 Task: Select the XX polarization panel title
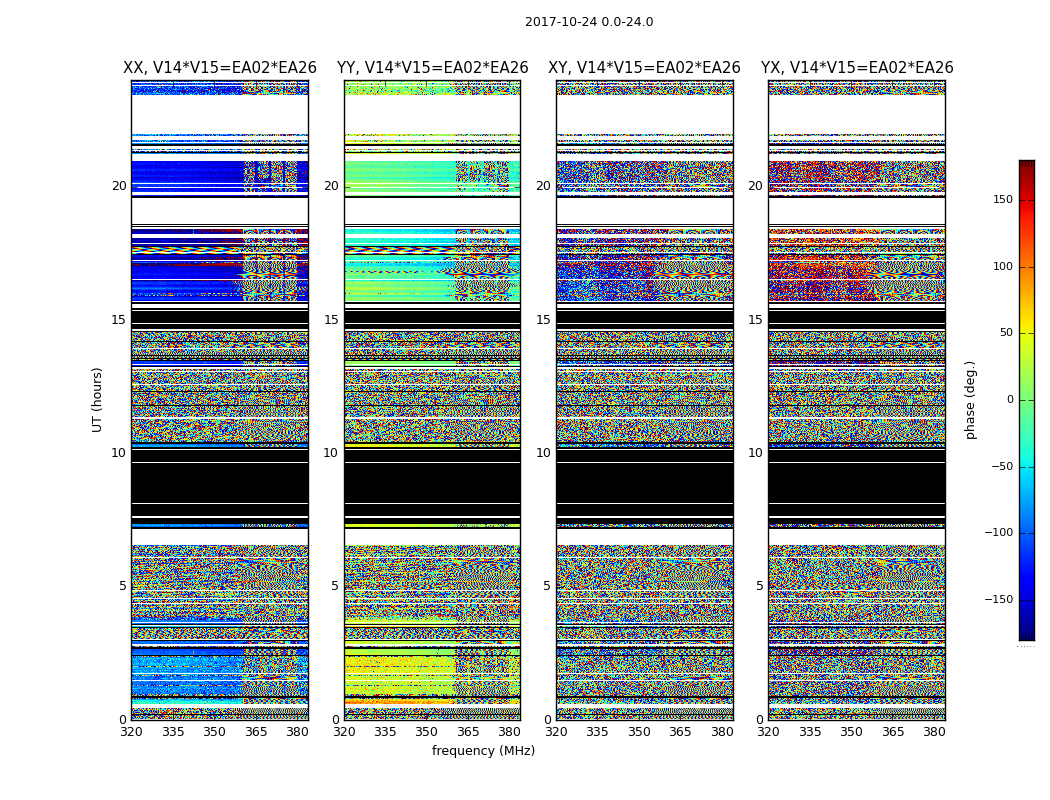[220, 68]
